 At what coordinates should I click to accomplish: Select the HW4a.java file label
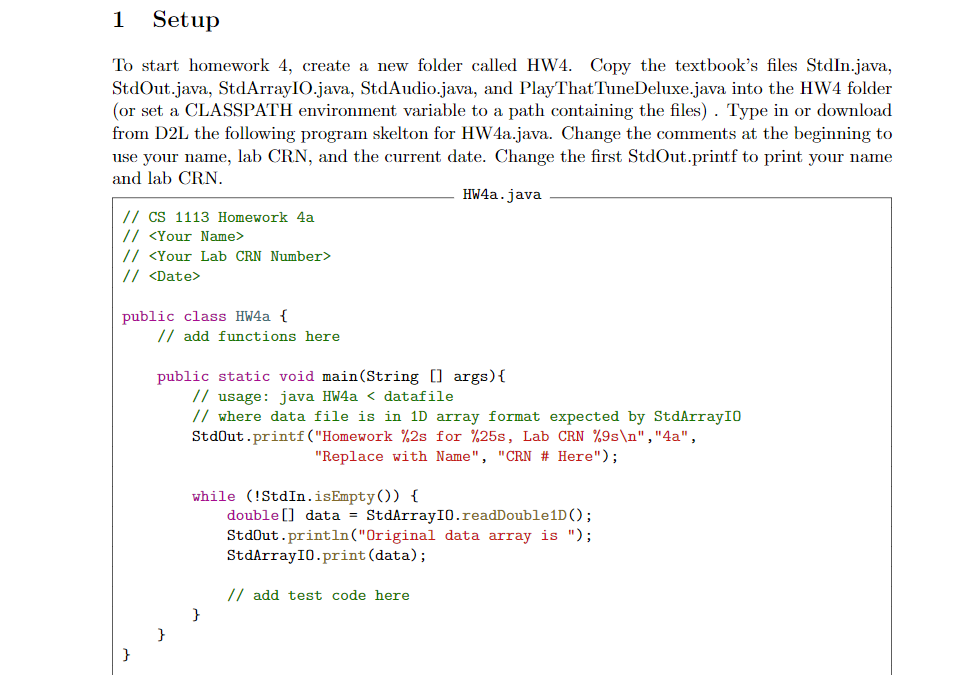tap(500, 195)
